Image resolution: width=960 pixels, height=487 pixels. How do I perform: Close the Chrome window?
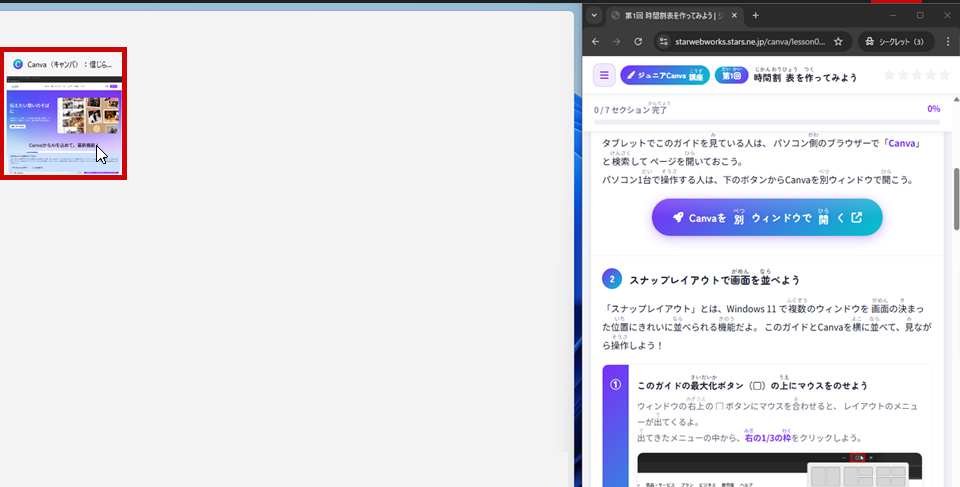(x=947, y=15)
